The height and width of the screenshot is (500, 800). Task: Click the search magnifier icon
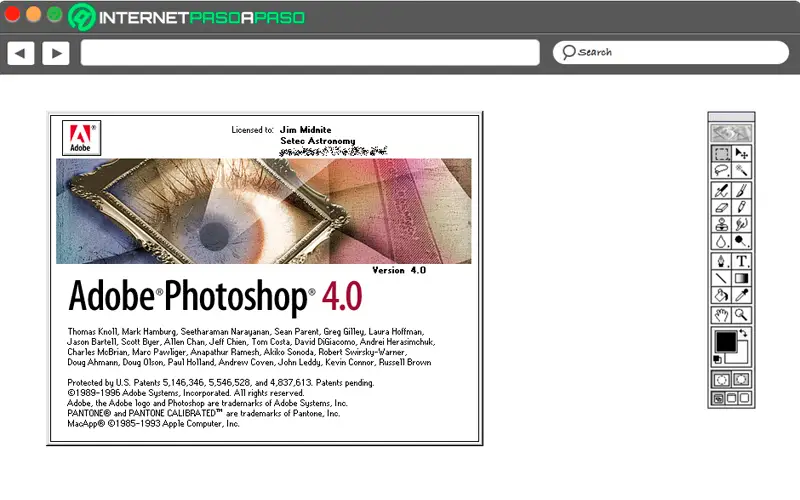tap(569, 52)
